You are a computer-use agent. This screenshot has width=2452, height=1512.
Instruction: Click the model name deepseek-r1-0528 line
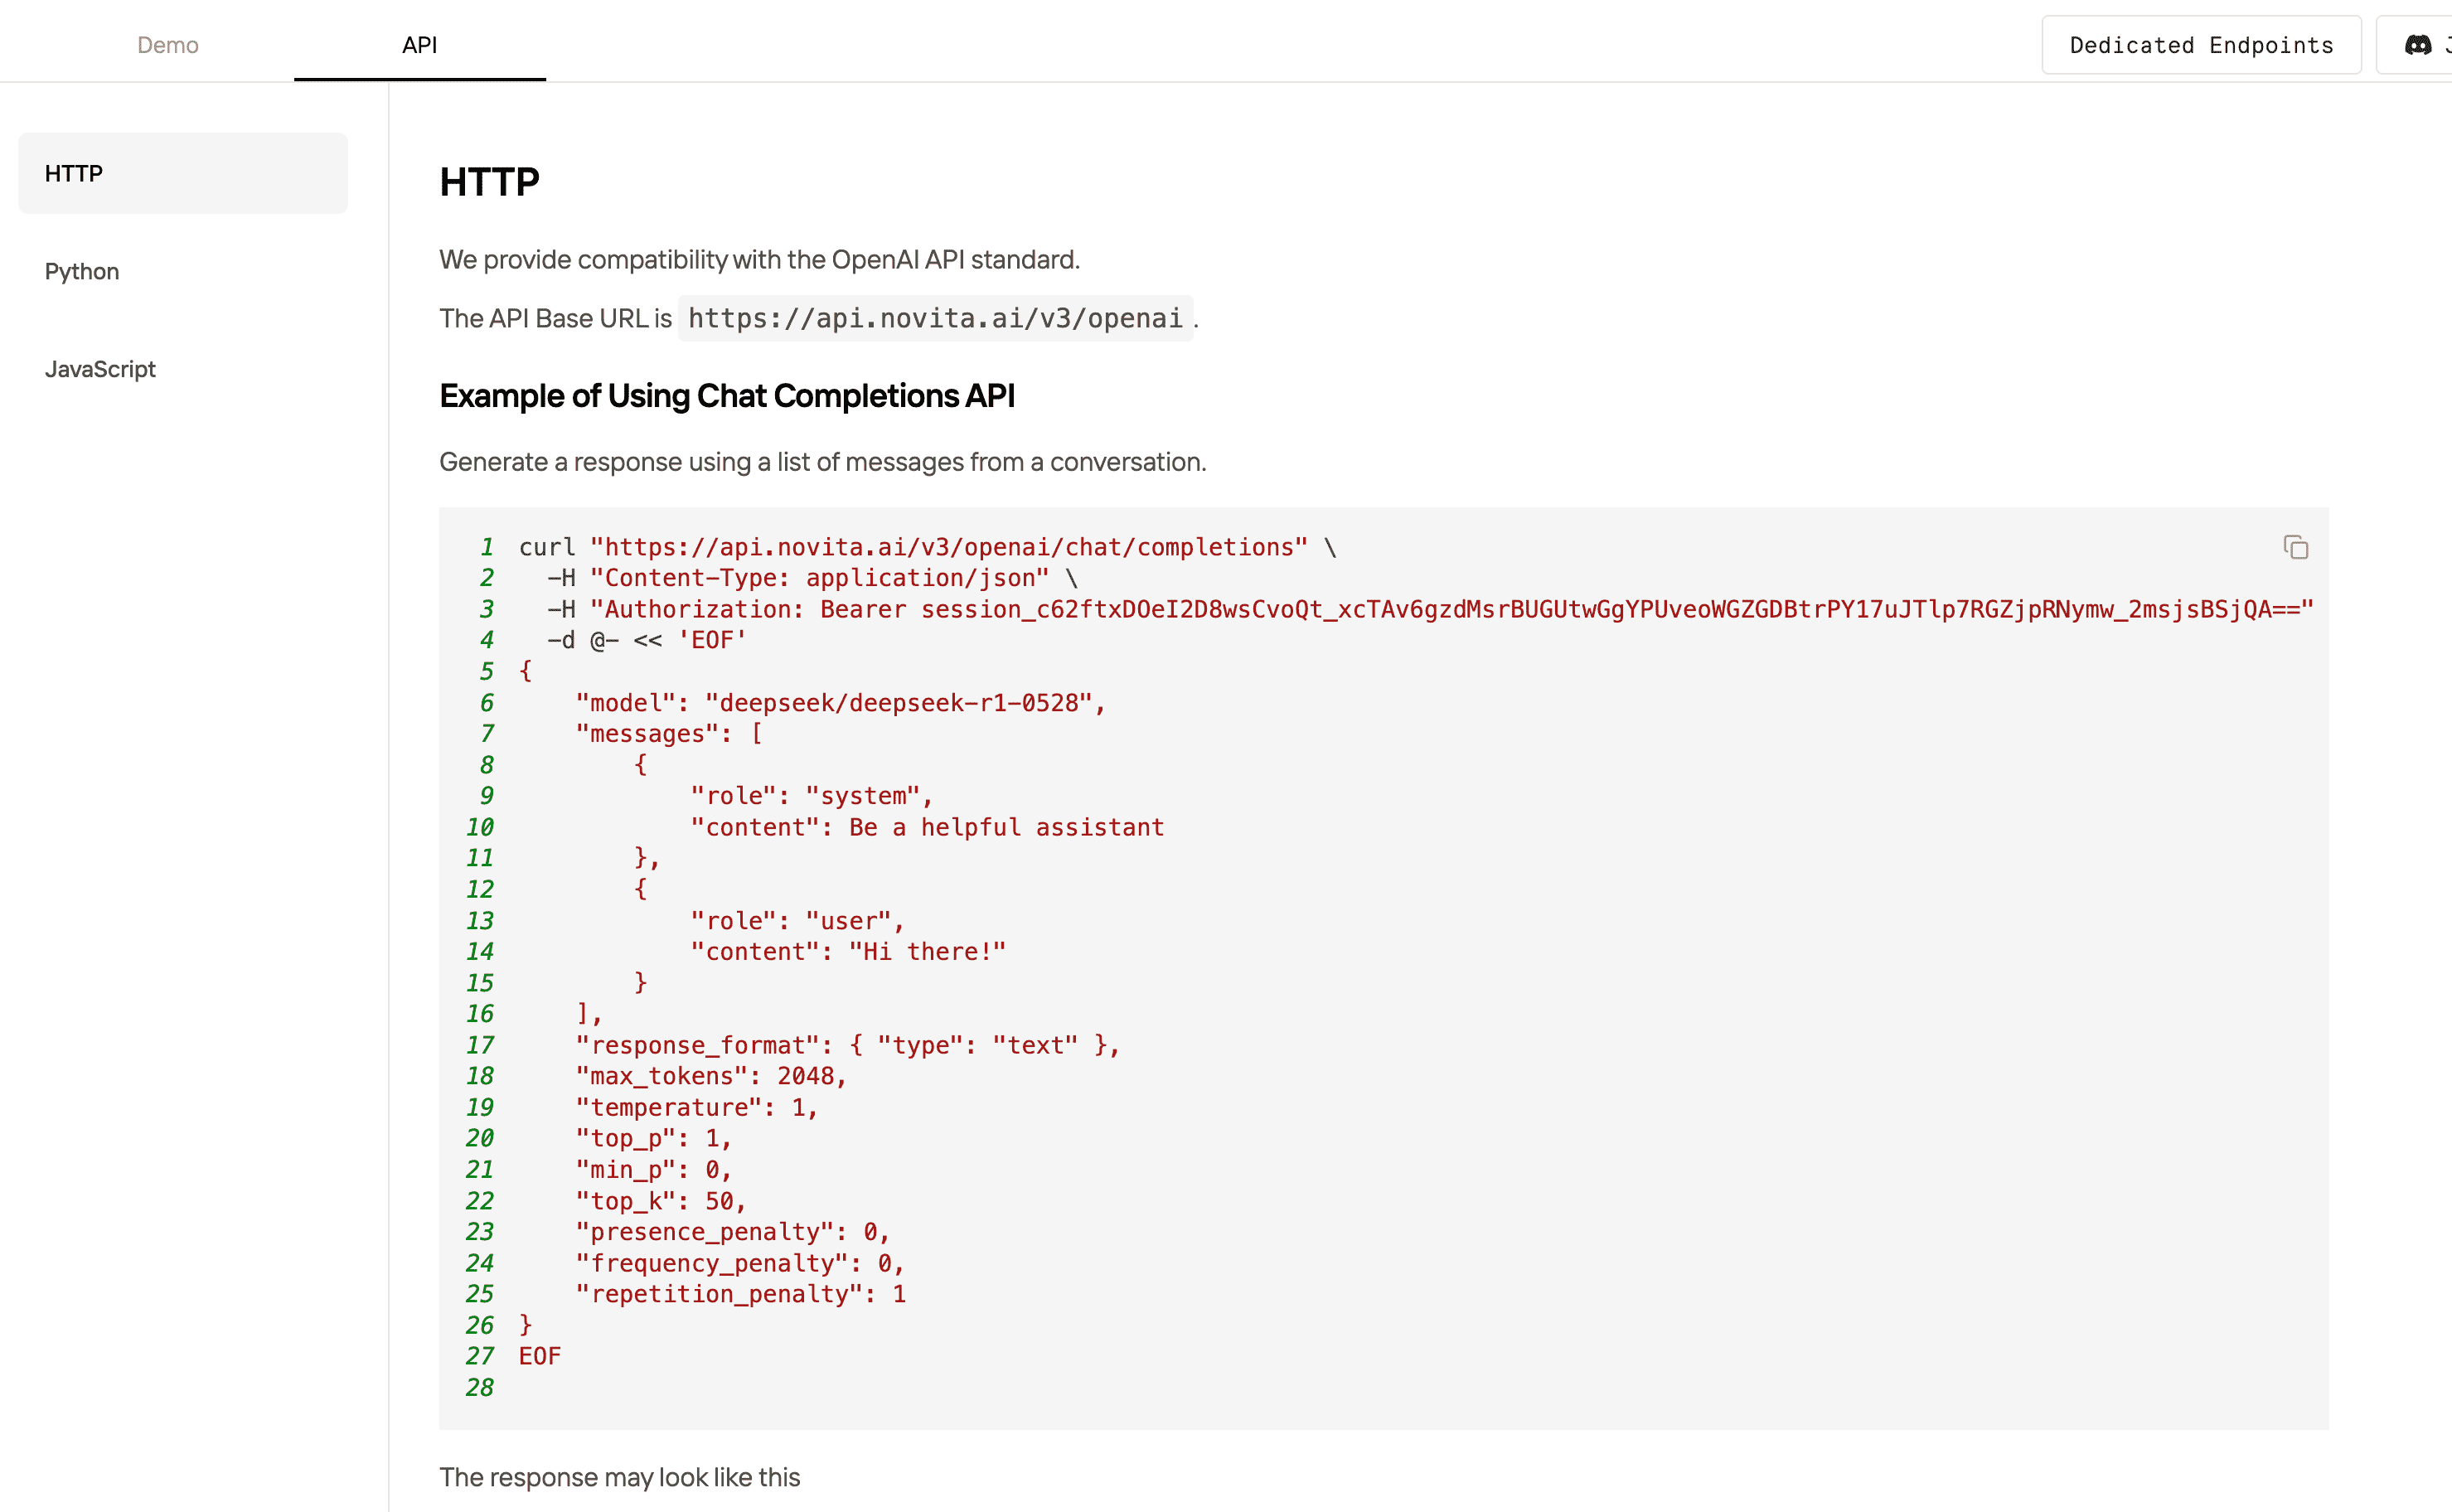coord(841,703)
